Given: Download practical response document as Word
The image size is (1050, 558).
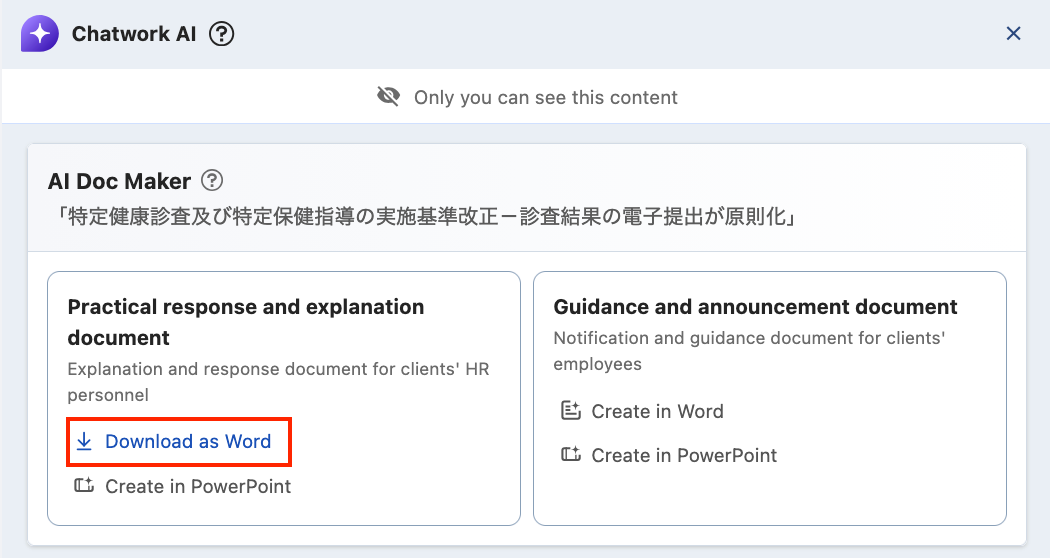Looking at the screenshot, I should [x=179, y=441].
